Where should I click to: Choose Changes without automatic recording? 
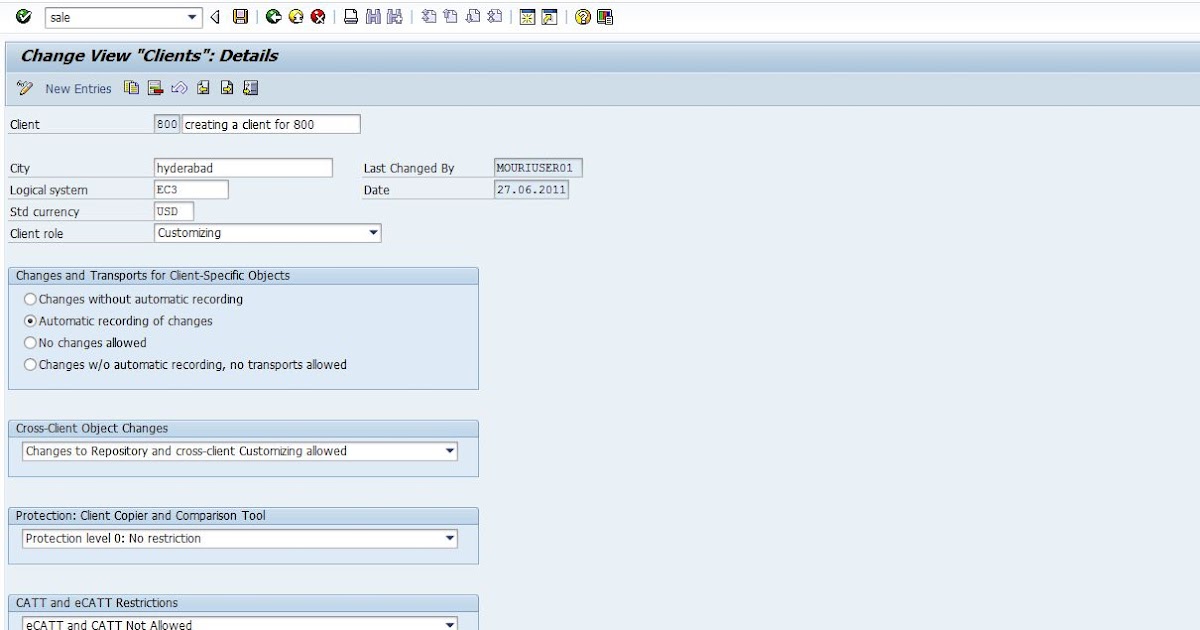[x=30, y=298]
